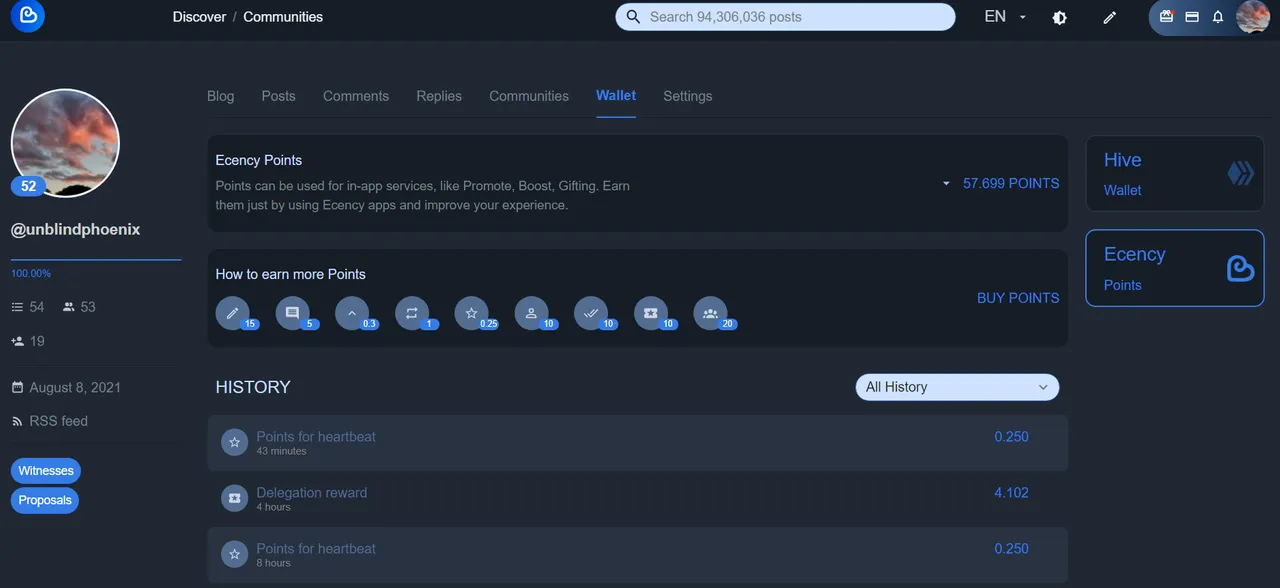The width and height of the screenshot is (1280, 588).
Task: Switch to the Posts tab
Action: pyautogui.click(x=278, y=96)
